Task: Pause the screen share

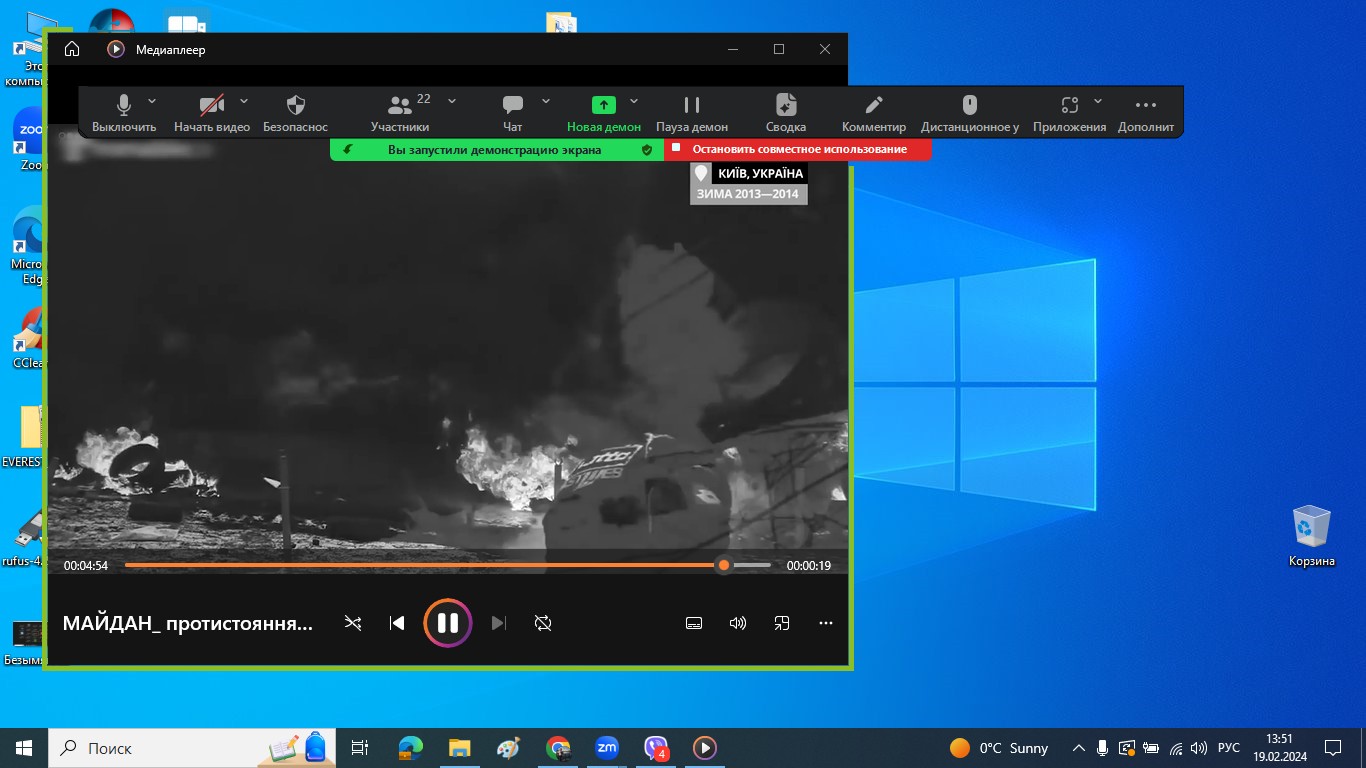Action: click(691, 106)
